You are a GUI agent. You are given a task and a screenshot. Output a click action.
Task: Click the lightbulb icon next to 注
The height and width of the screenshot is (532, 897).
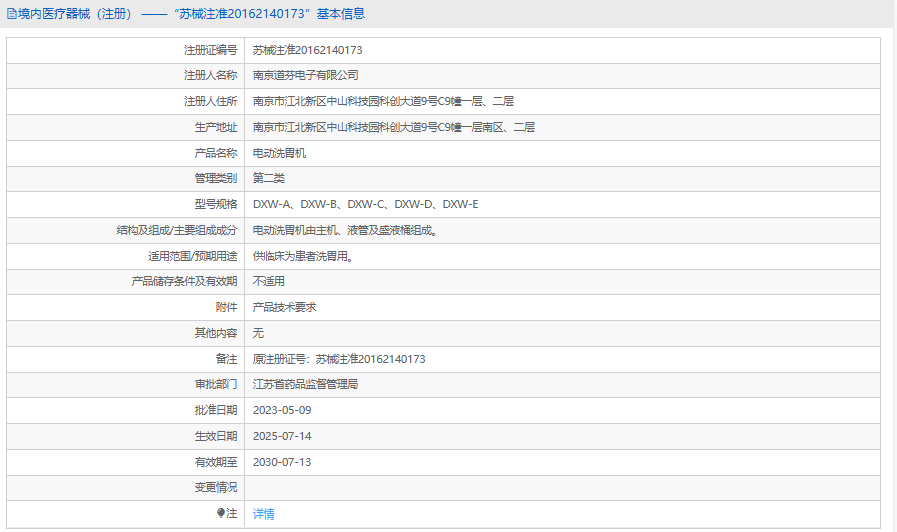[x=221, y=513]
